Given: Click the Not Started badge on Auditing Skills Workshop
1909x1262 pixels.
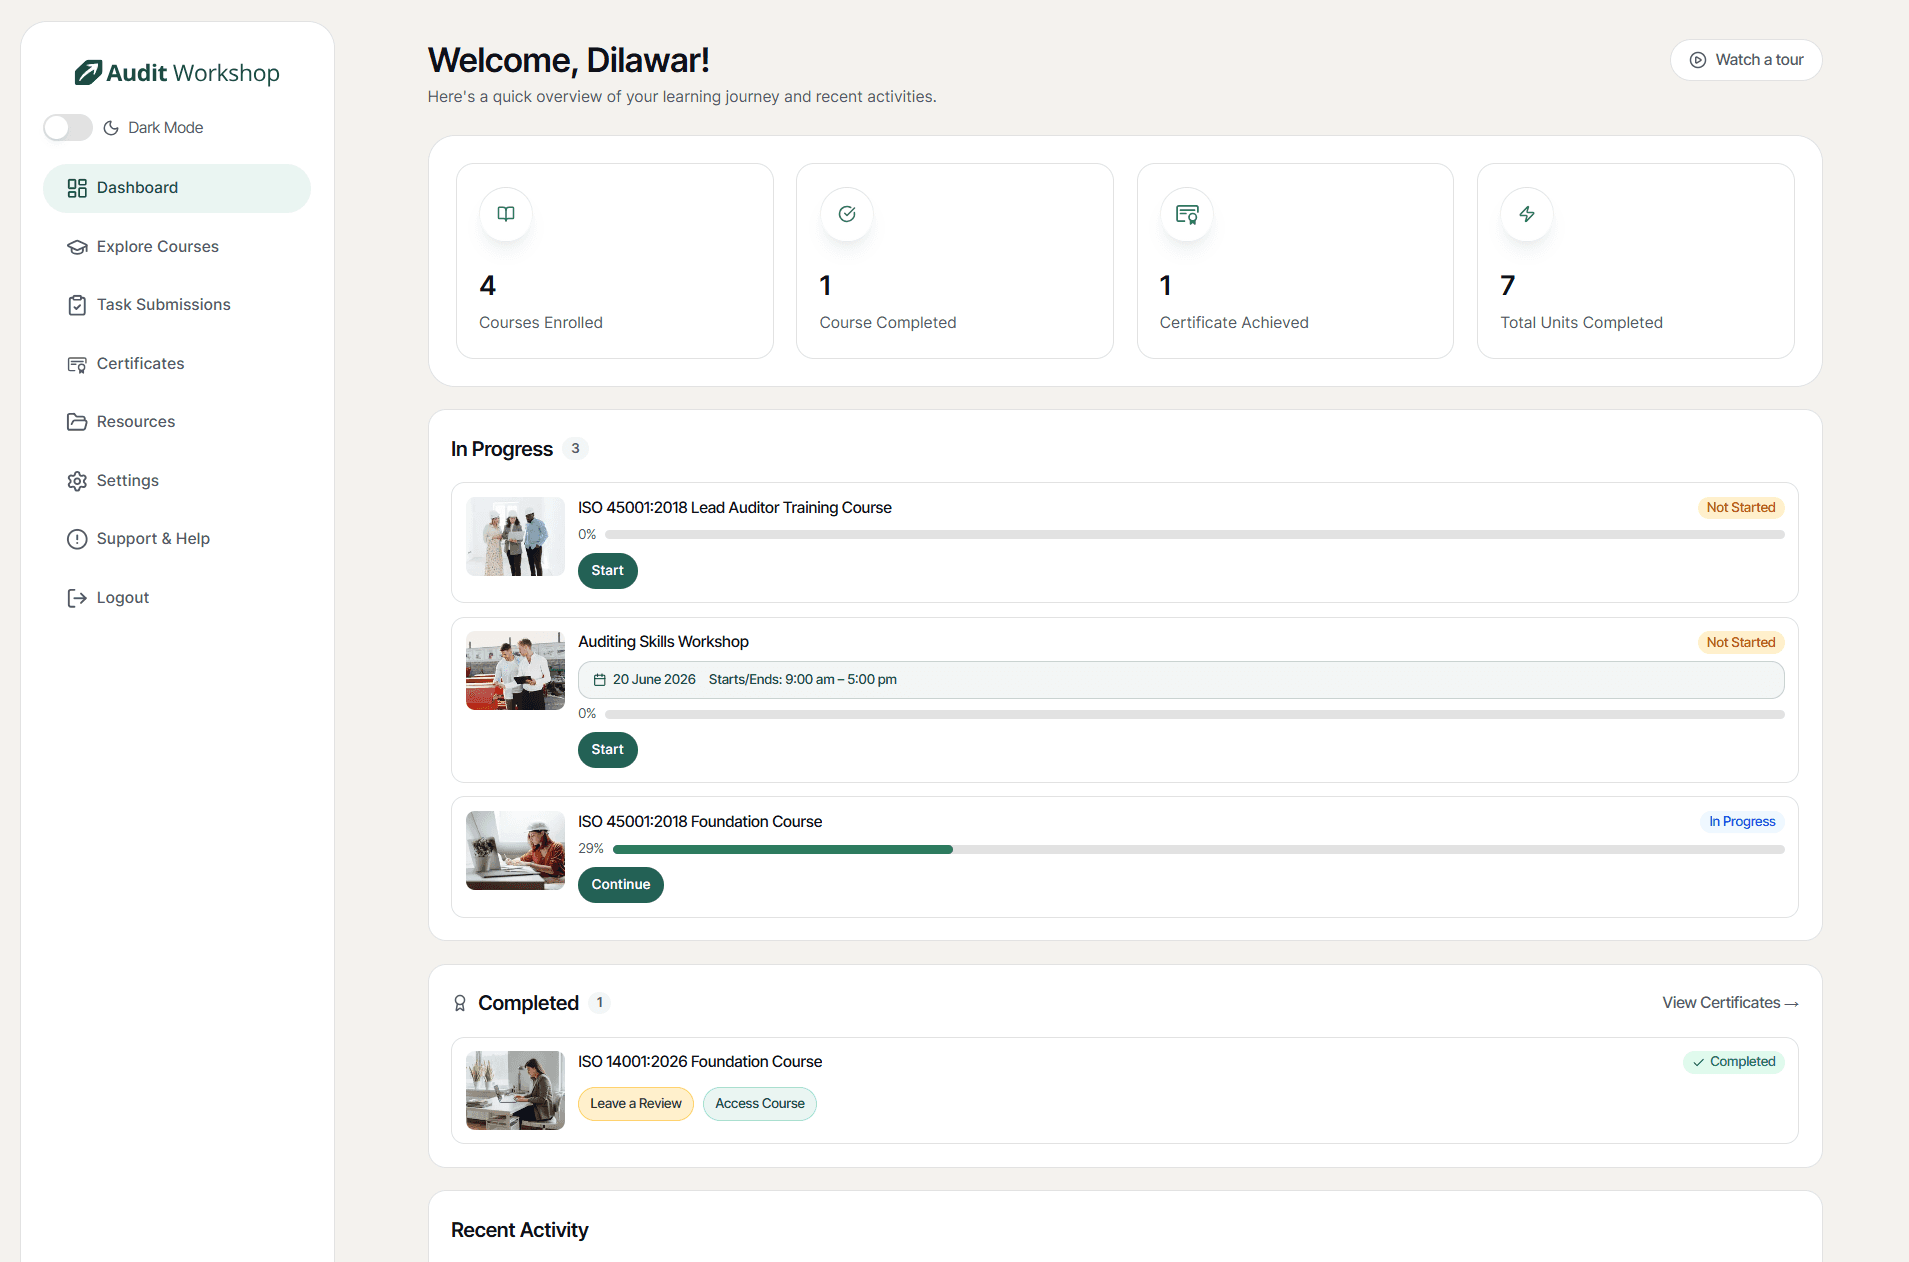Looking at the screenshot, I should (1741, 642).
